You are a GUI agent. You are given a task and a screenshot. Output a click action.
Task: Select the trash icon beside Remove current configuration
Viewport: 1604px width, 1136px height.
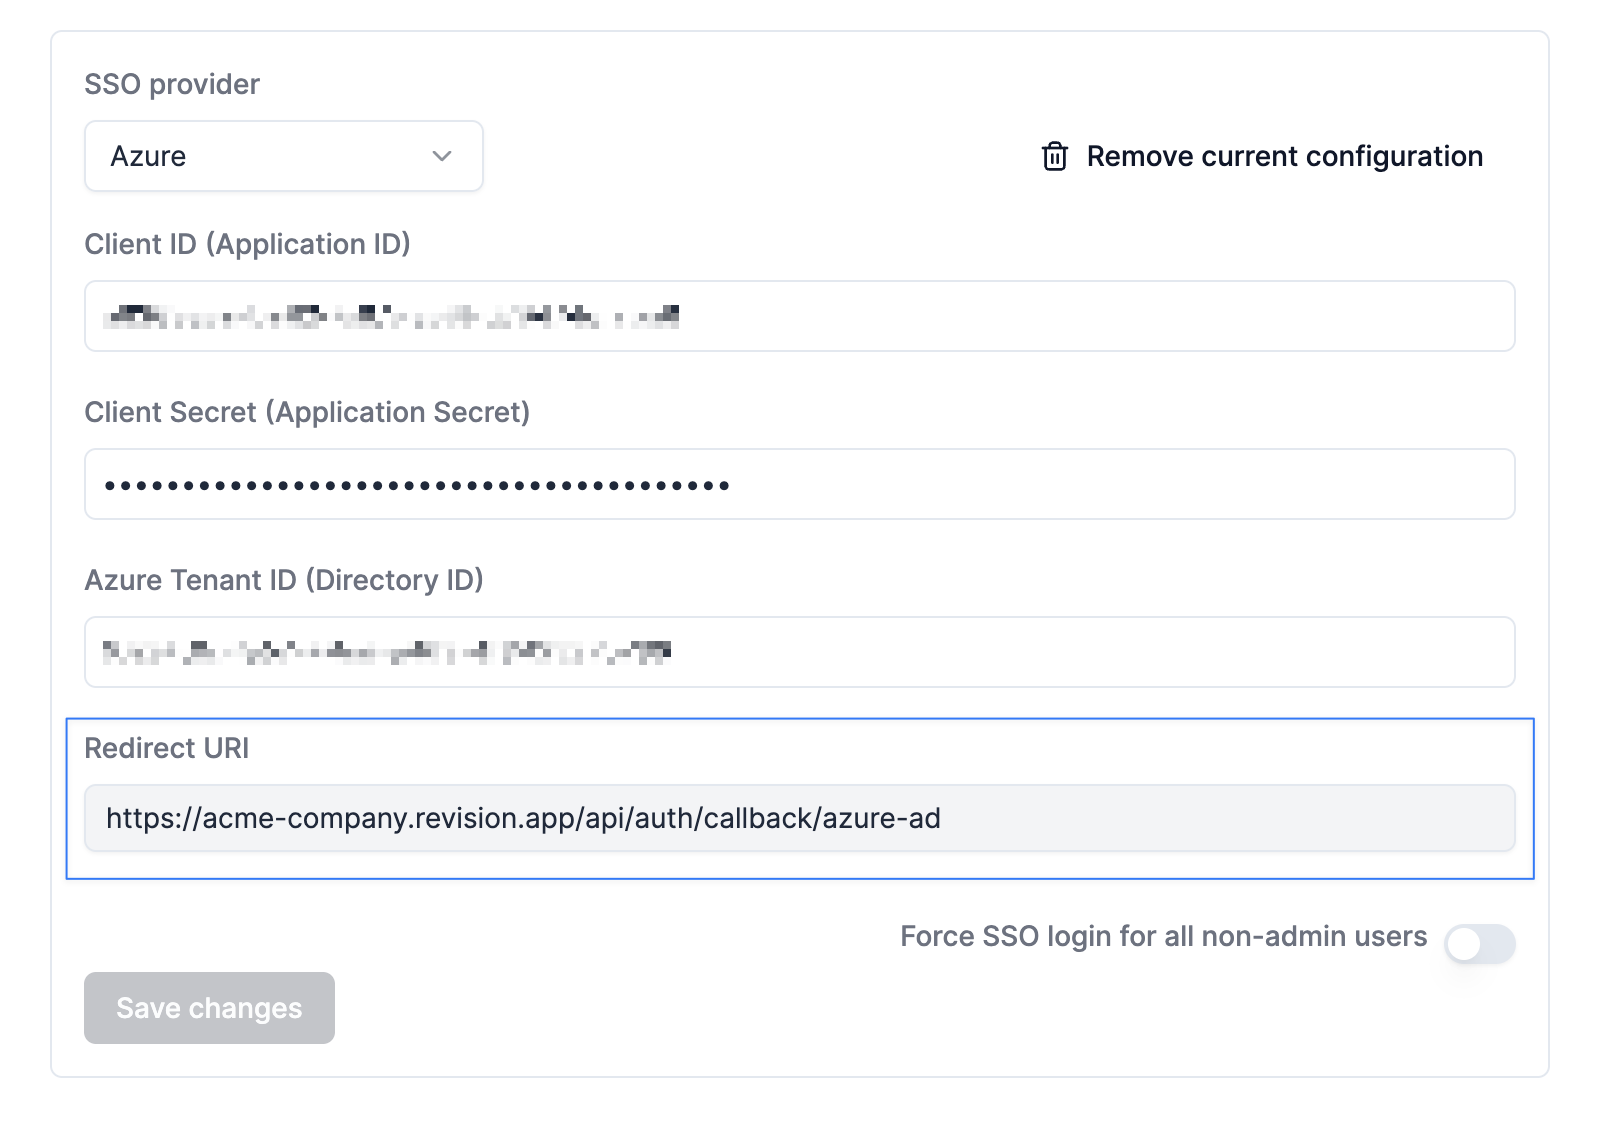tap(1053, 156)
